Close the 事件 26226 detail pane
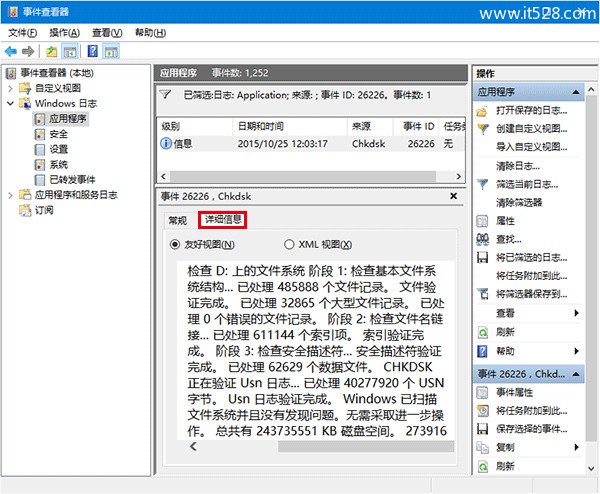The height and width of the screenshot is (494, 600). (x=453, y=196)
